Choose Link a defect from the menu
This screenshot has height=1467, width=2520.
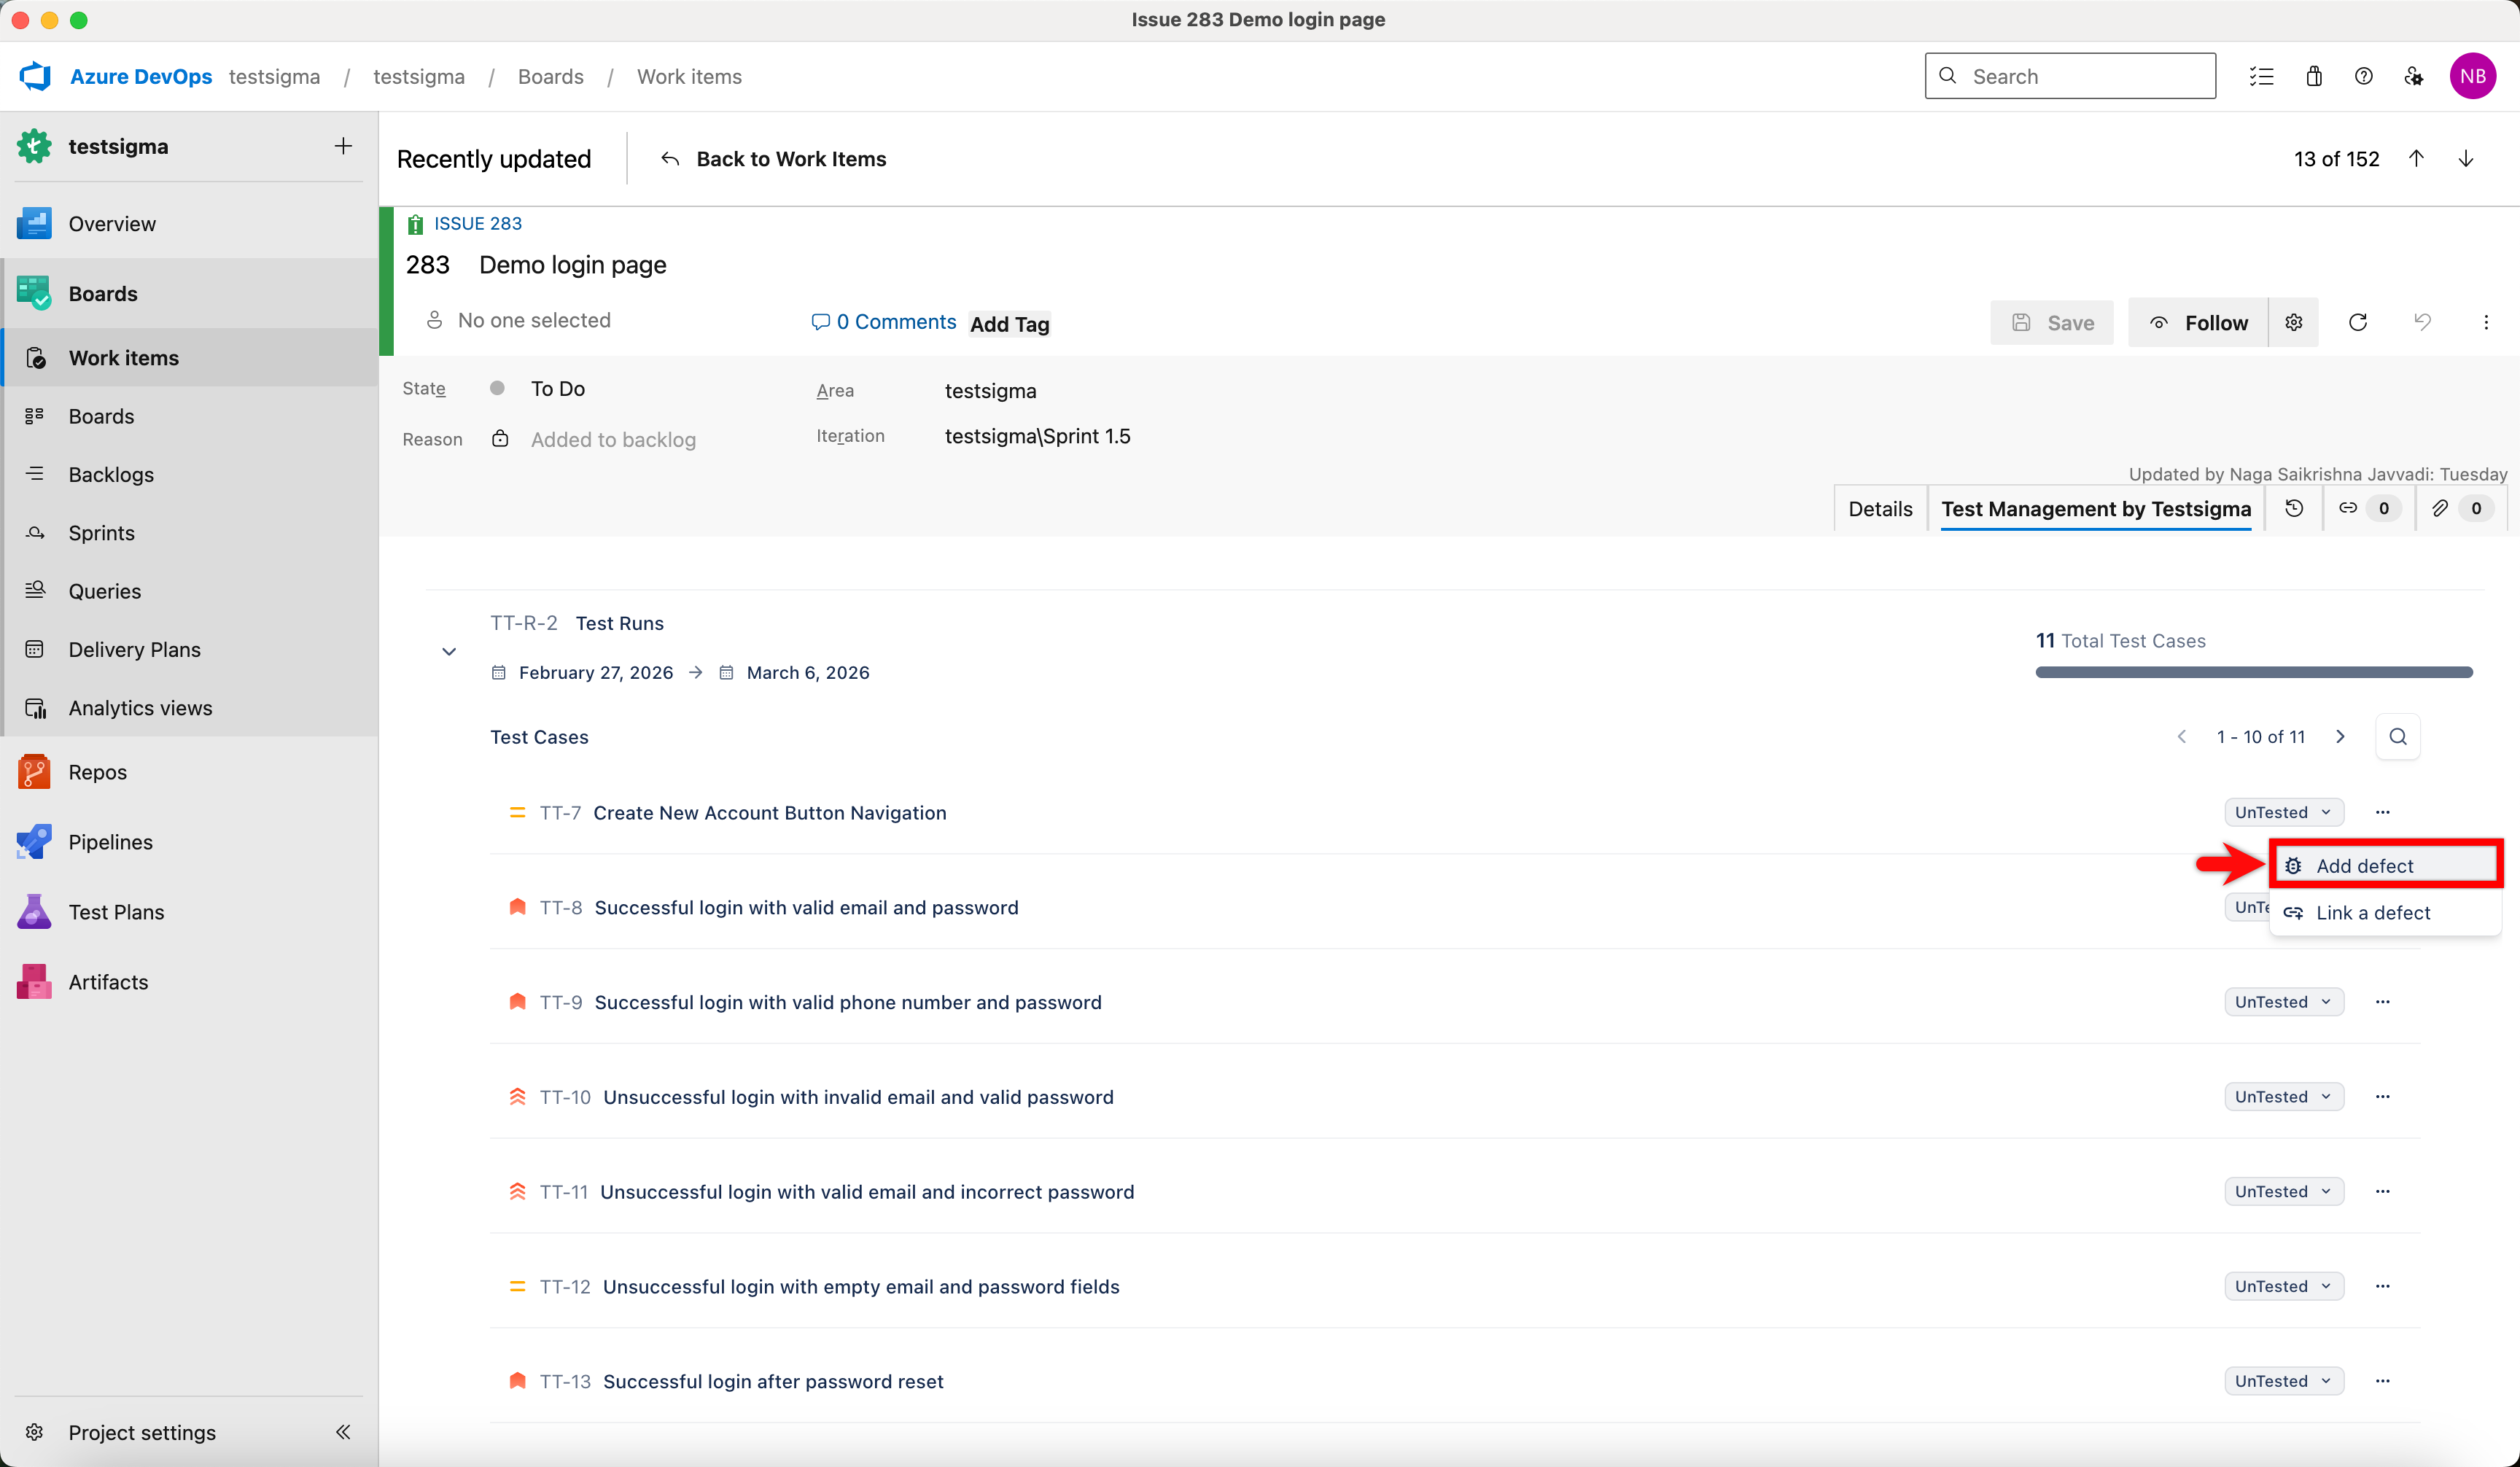pos(2386,913)
